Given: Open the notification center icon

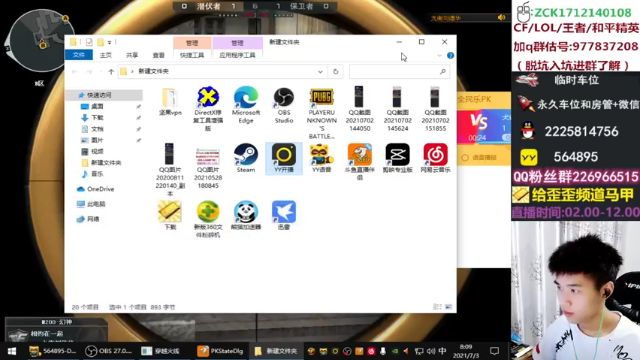Looking at the screenshot, I should click(494, 351).
